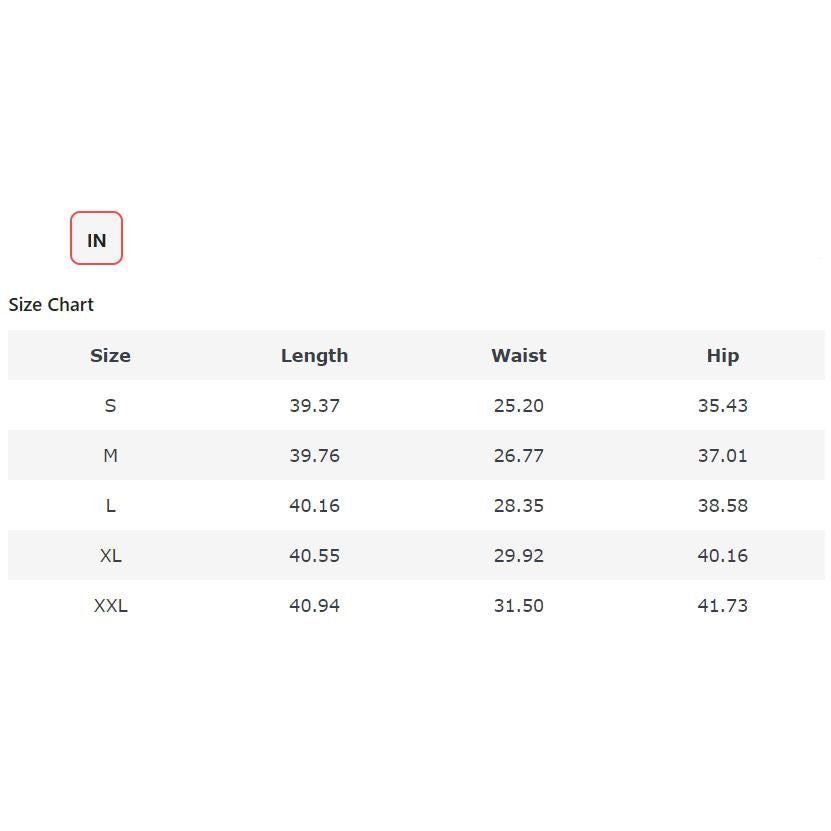Click the 38.58 hip value
The height and width of the screenshot is (831, 831).
722,506
